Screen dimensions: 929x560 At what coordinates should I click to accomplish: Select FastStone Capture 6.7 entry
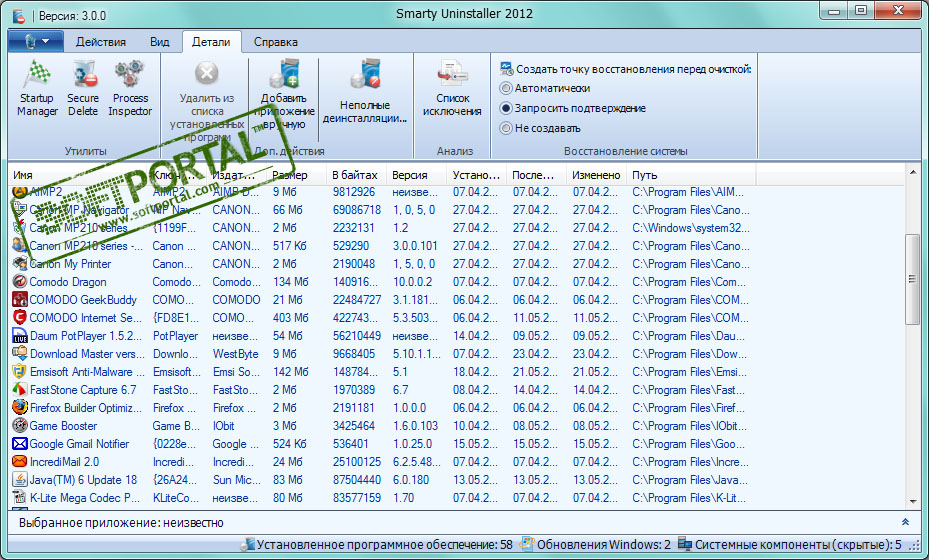(83, 390)
